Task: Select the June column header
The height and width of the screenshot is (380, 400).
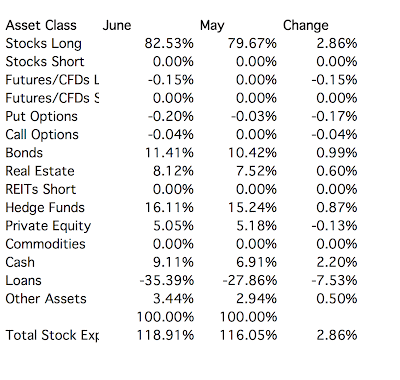Action: click(x=117, y=26)
